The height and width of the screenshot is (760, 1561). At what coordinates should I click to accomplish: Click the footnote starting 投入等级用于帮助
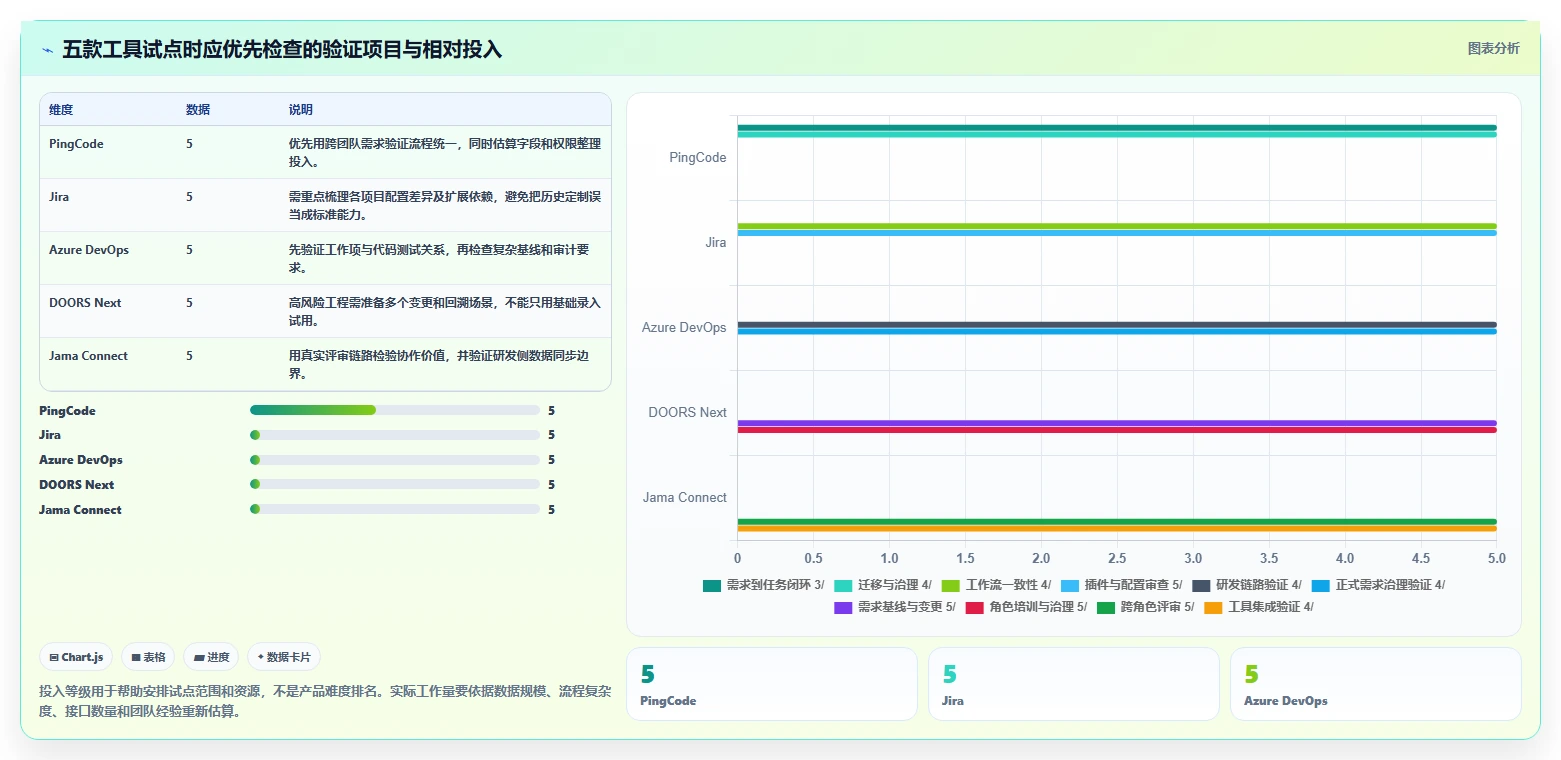(325, 702)
